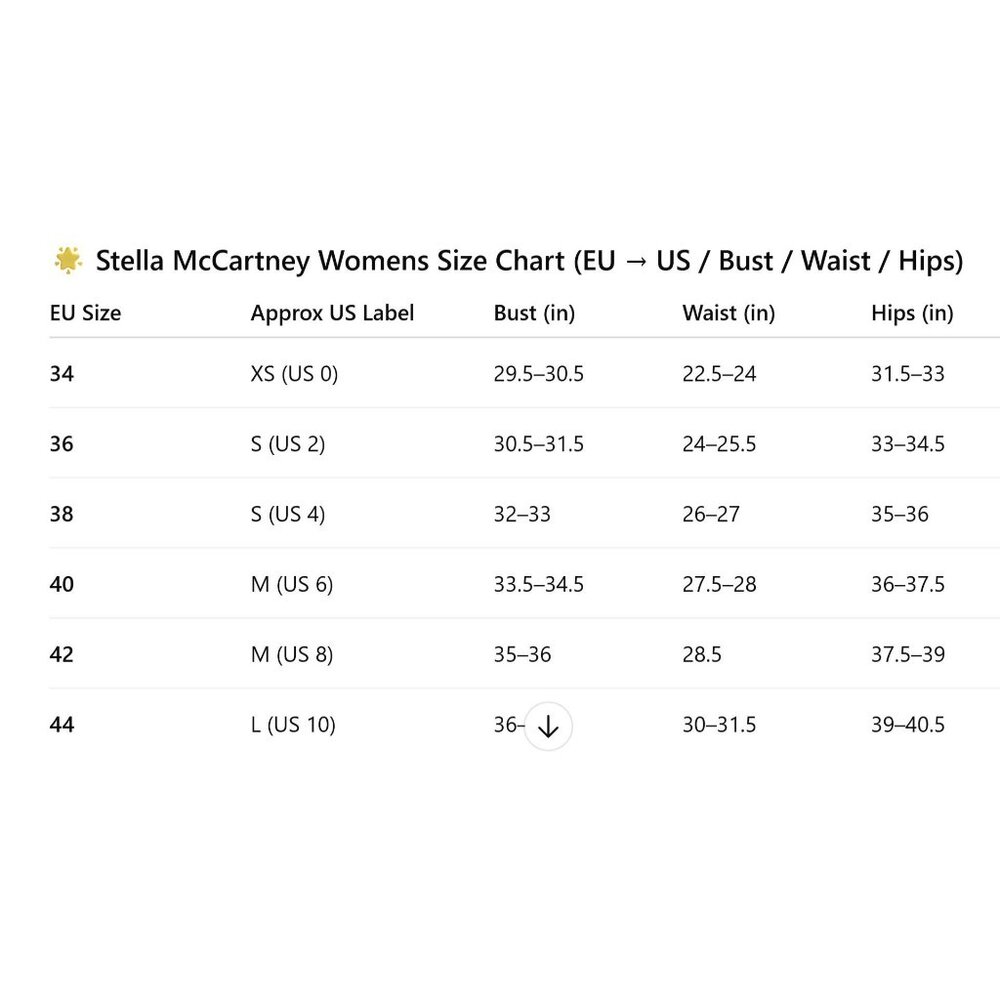Select EU size 42 row label
The image size is (1000, 1000).
(62, 654)
